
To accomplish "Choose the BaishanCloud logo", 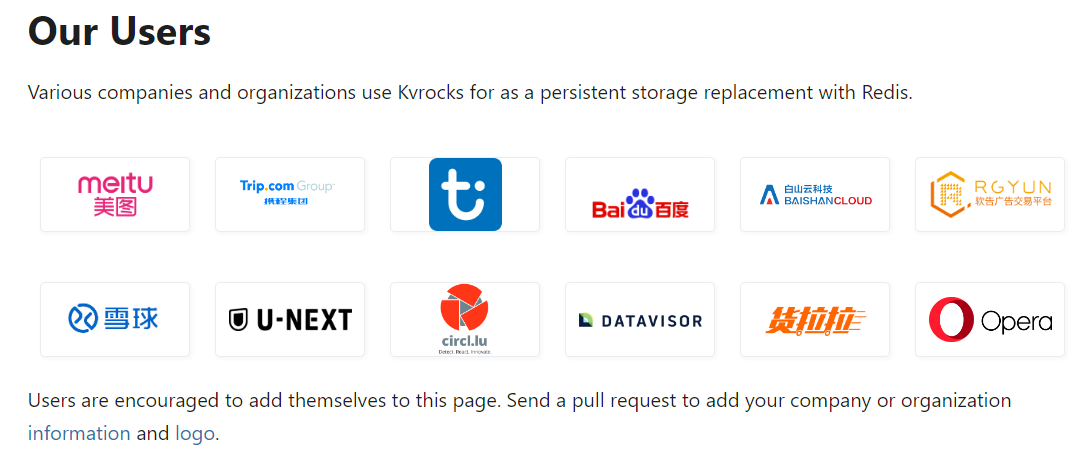I will point(815,194).
